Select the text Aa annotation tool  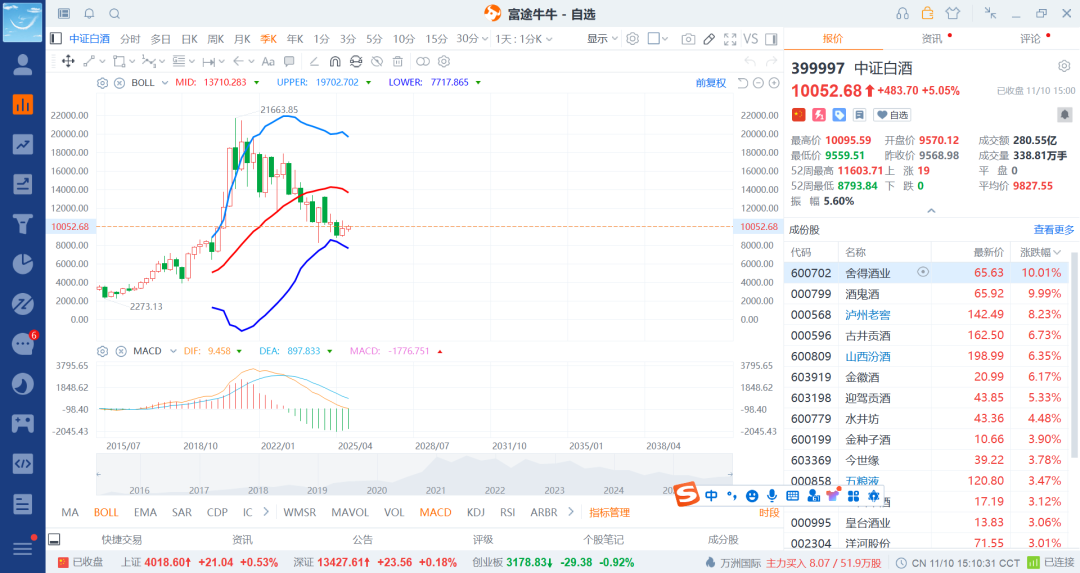[269, 61]
